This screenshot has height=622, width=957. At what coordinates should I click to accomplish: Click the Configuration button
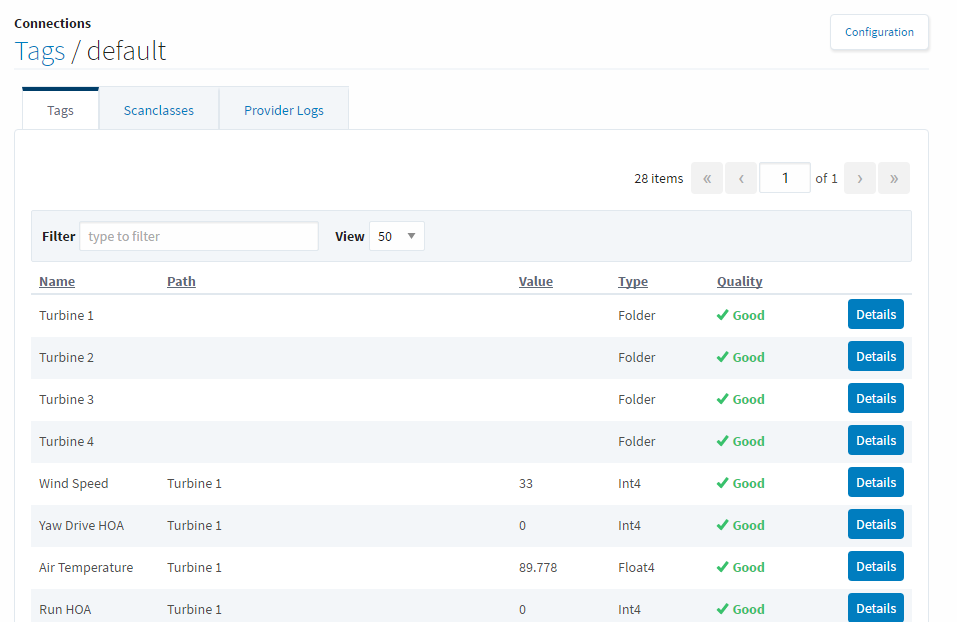[x=879, y=32]
